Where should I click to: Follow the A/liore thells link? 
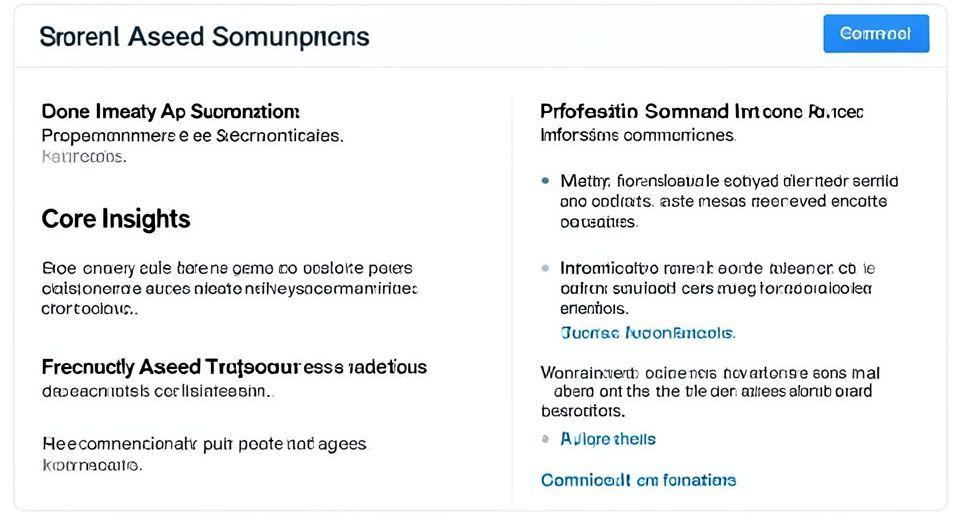point(608,439)
